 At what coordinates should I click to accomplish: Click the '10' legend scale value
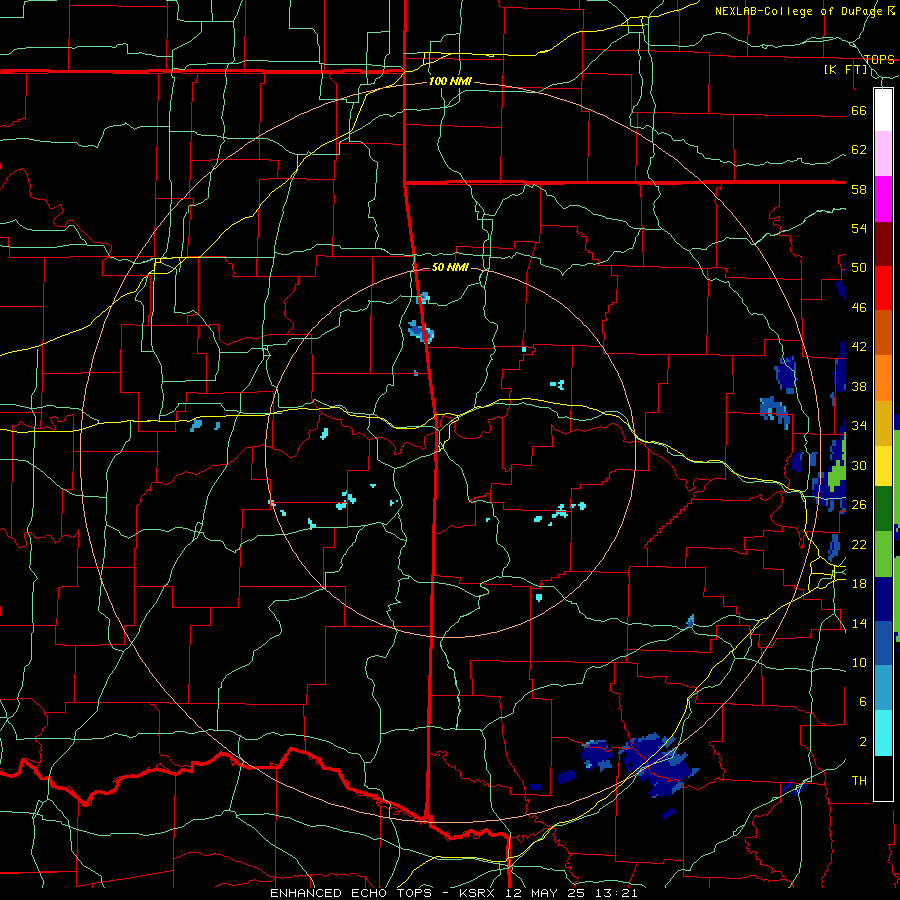point(859,662)
